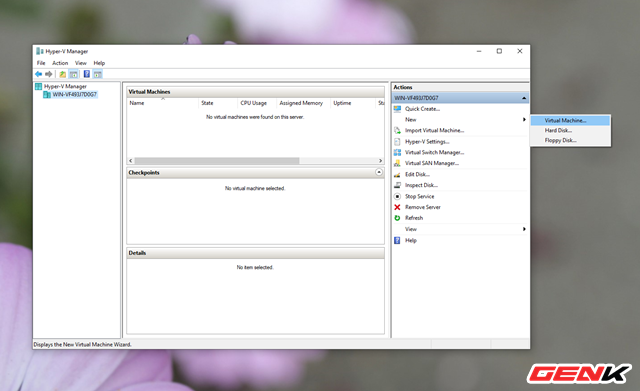Viewport: 640px width, 391px height.
Task: Click 'No item selected.' text
Action: (255, 267)
